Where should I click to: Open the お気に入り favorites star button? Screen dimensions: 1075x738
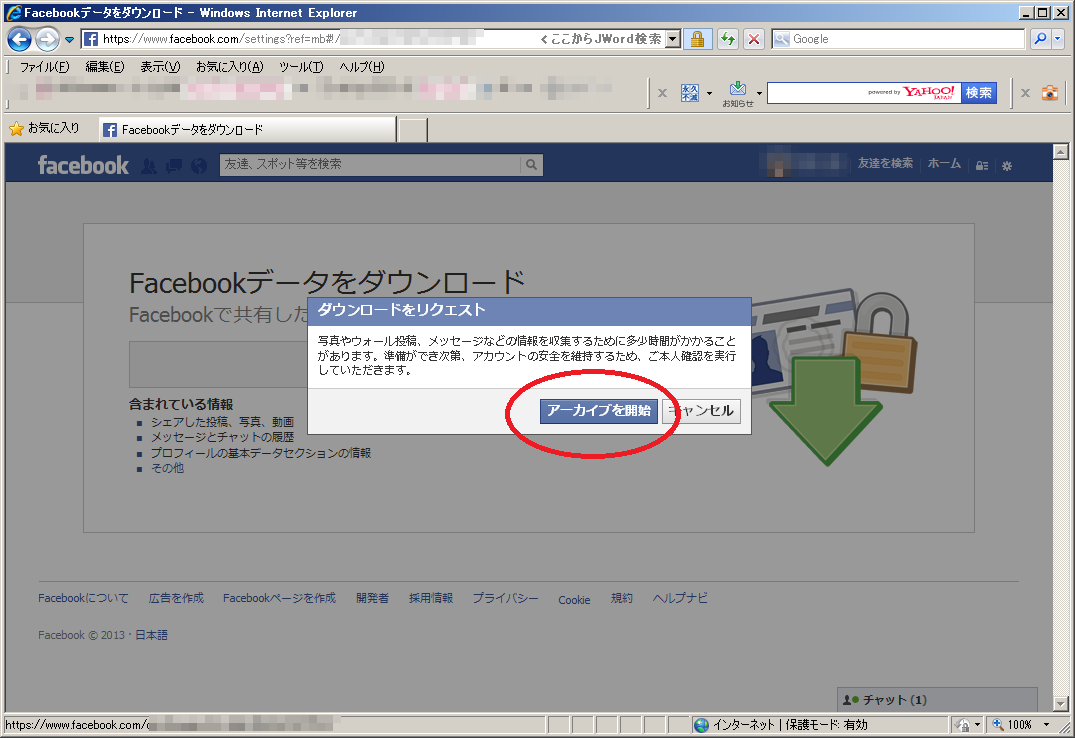coord(45,128)
